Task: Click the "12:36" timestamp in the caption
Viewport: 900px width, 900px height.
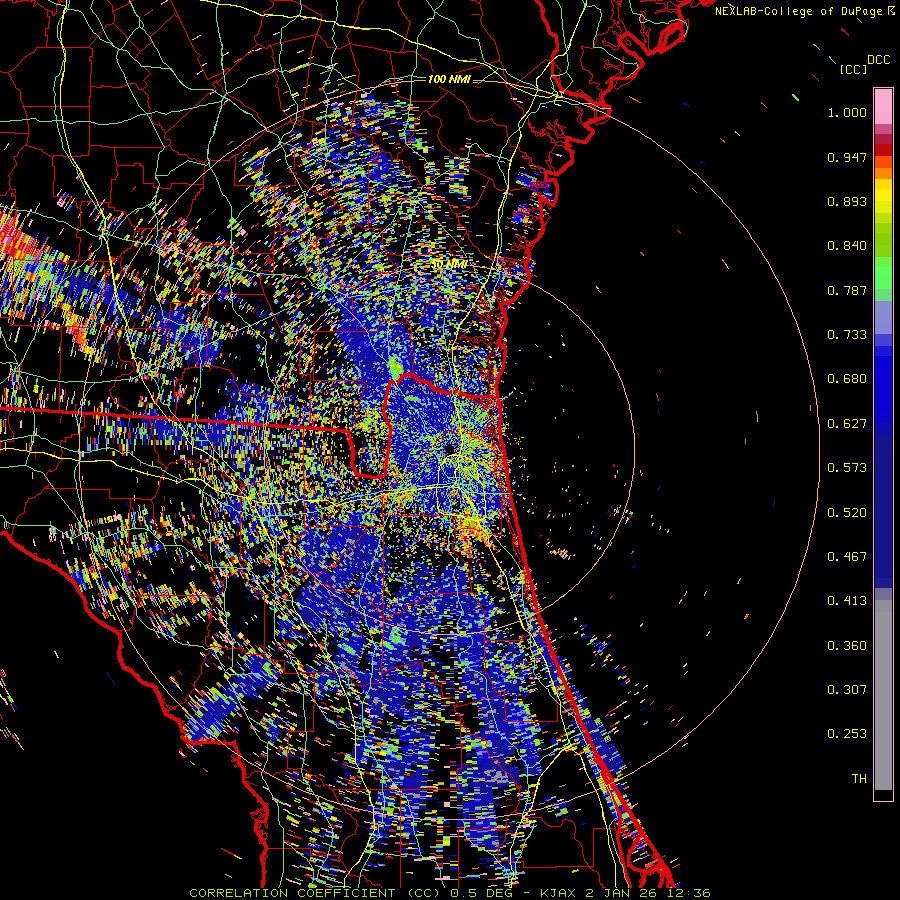Action: 690,893
